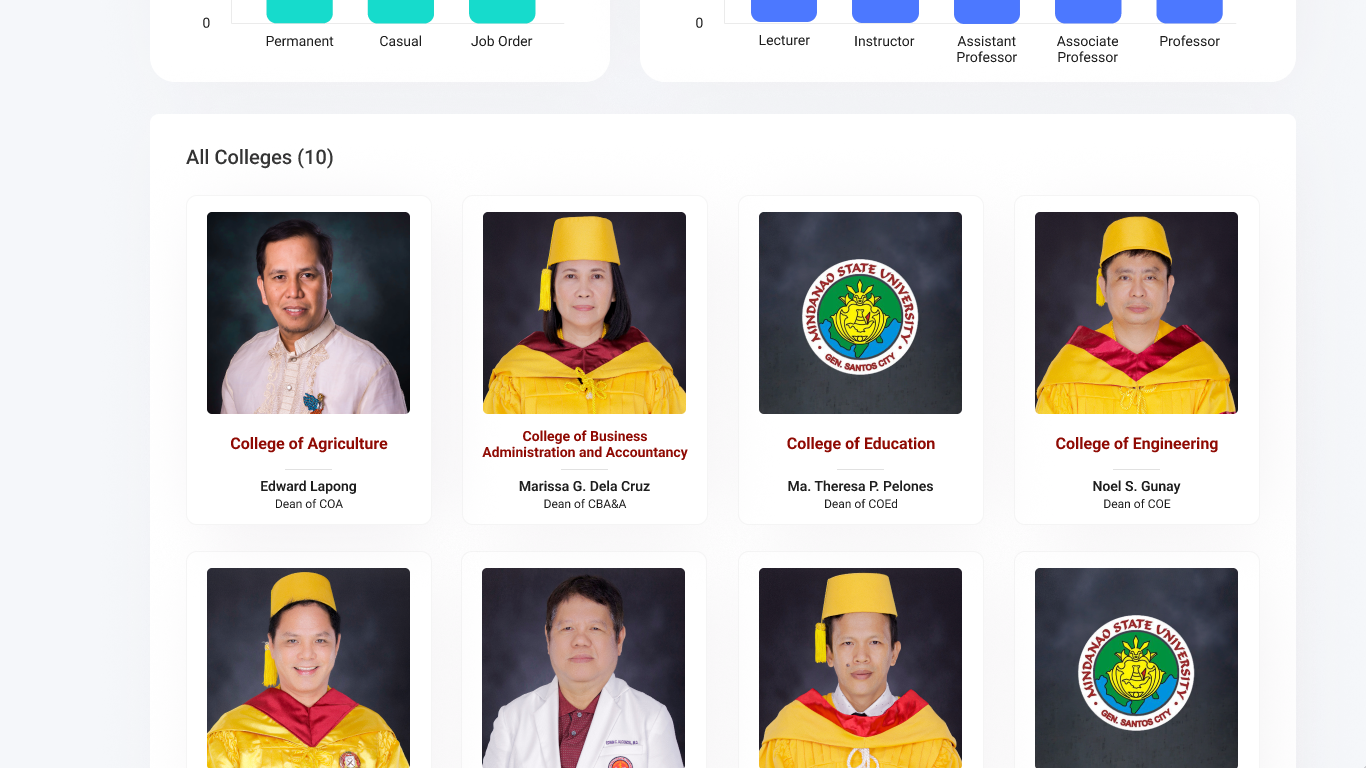
Task: Select the name Edward Lapong
Action: (309, 486)
